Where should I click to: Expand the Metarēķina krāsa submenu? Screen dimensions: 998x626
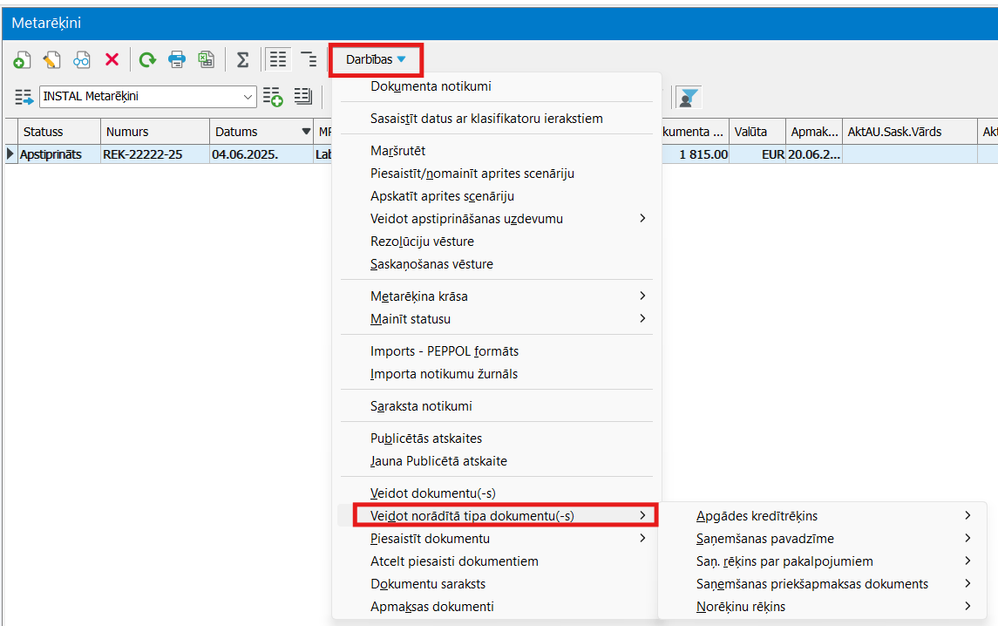(497, 296)
